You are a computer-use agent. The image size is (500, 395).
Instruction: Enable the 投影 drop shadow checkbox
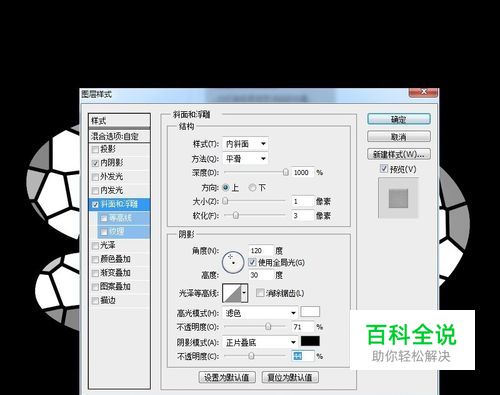coord(95,149)
